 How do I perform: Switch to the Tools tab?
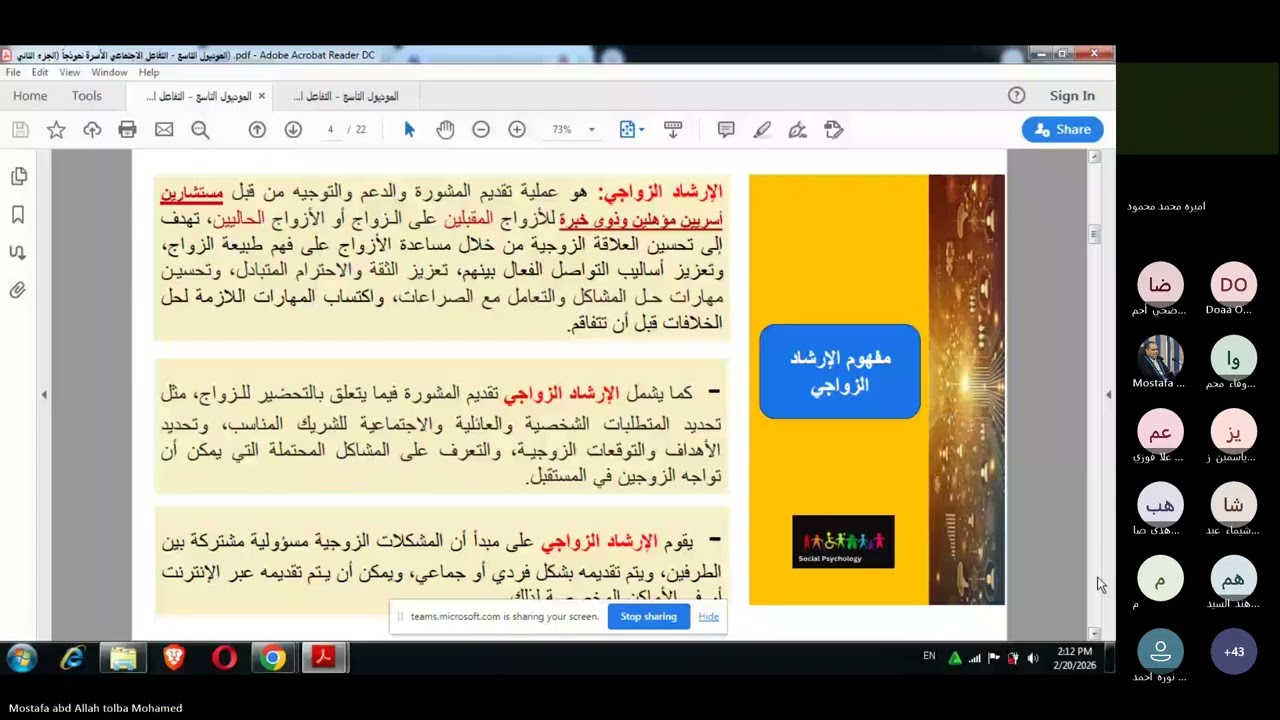(87, 96)
